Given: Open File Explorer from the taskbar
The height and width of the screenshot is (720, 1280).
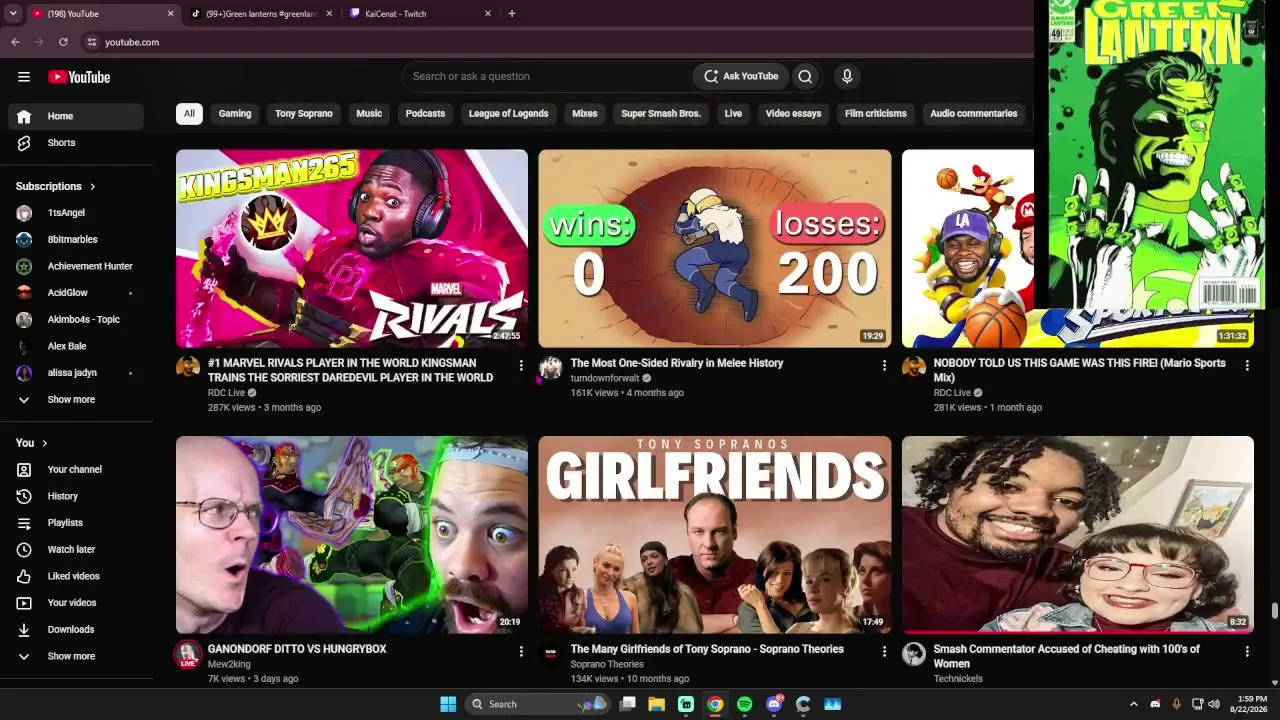Looking at the screenshot, I should [x=656, y=704].
